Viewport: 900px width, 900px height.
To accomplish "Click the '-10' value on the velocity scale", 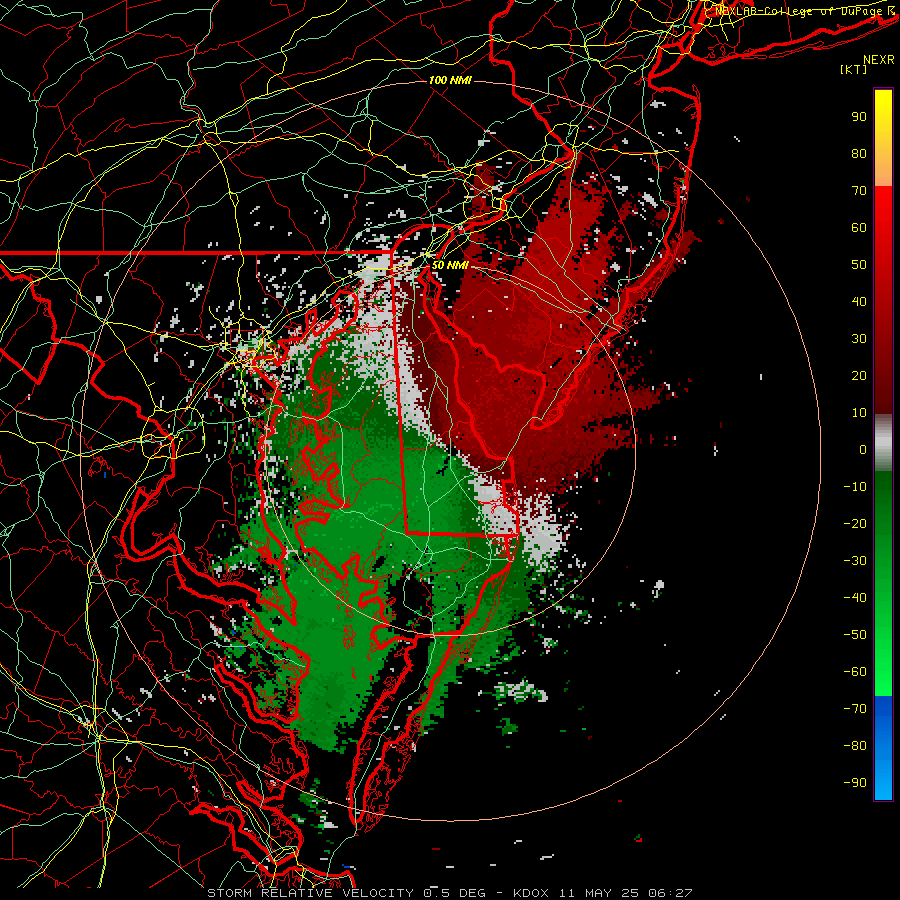I will pyautogui.click(x=855, y=487).
